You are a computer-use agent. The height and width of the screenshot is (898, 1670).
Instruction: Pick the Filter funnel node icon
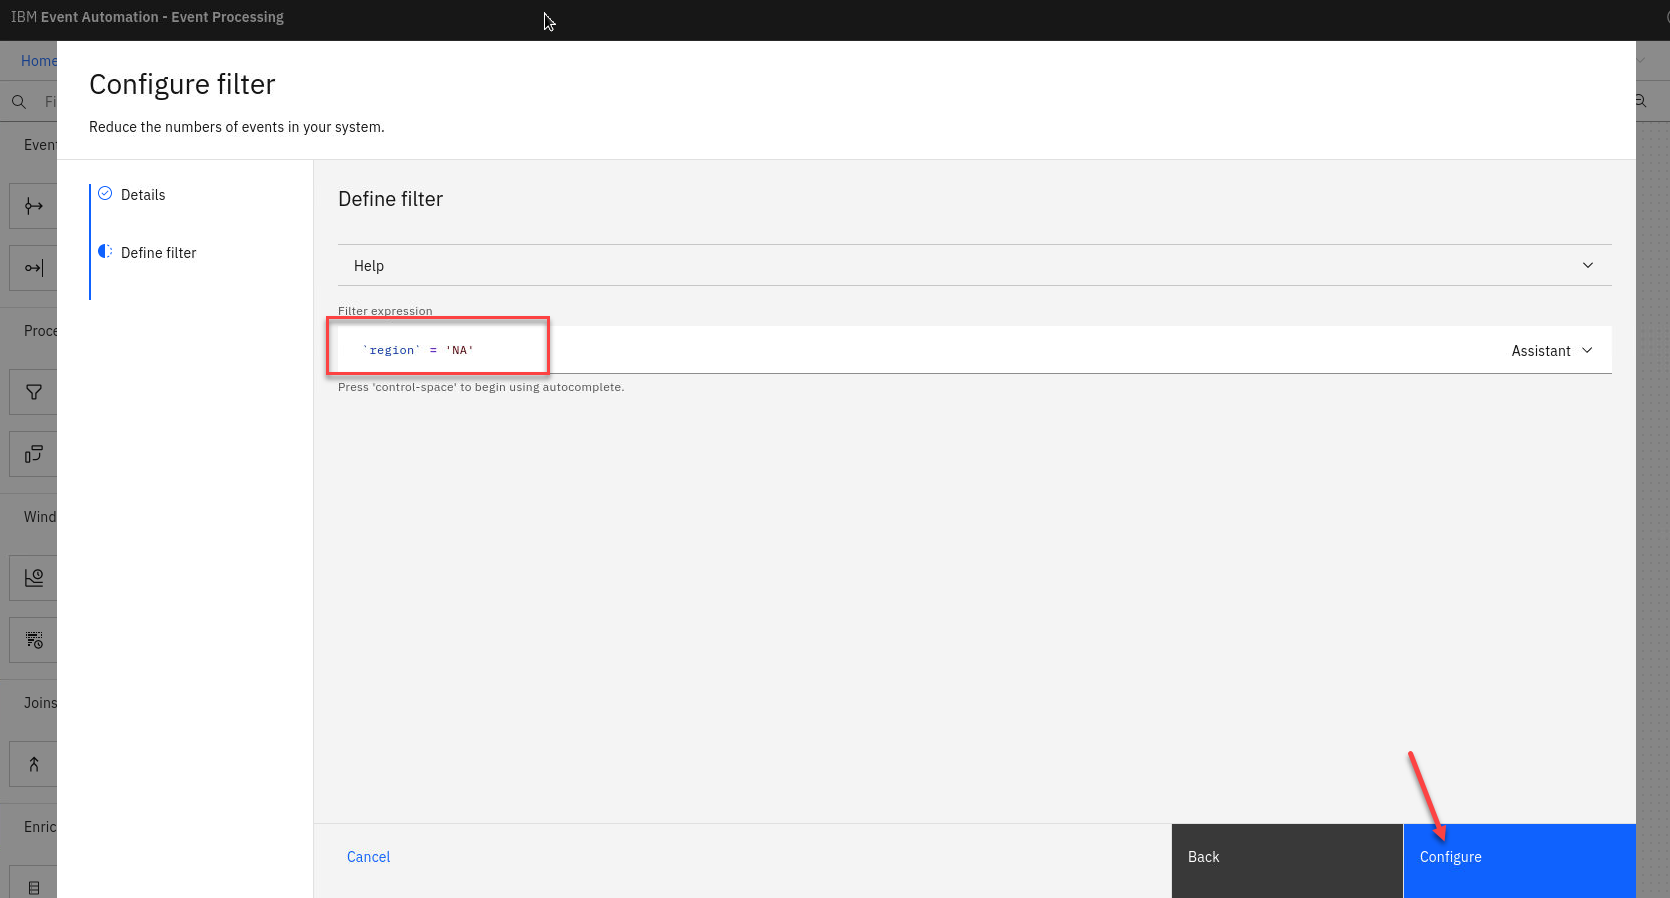[x=34, y=392]
